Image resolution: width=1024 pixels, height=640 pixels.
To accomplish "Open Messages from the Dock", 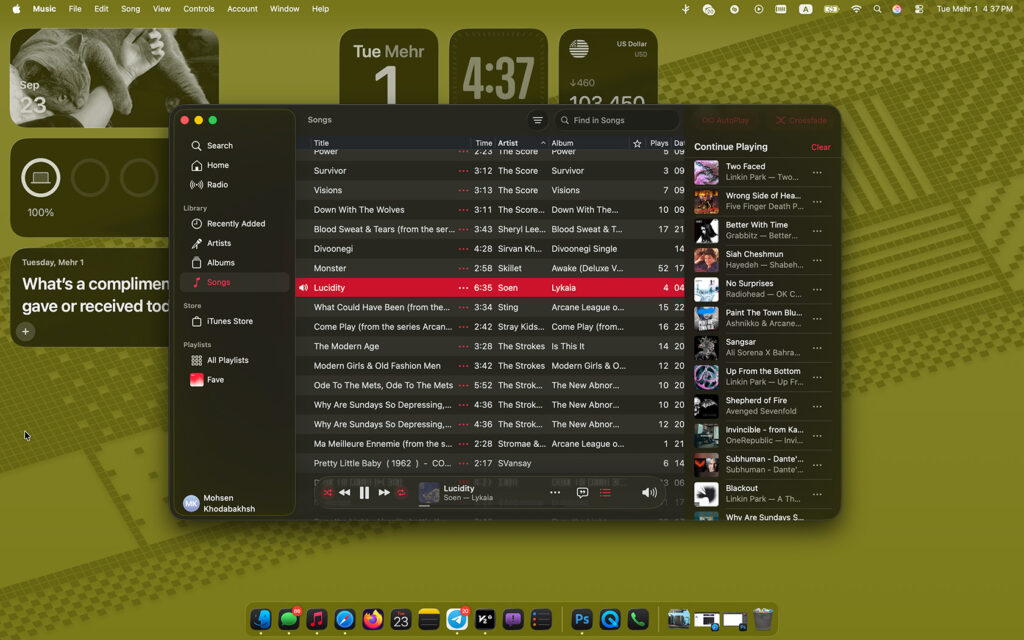I will tap(289, 619).
